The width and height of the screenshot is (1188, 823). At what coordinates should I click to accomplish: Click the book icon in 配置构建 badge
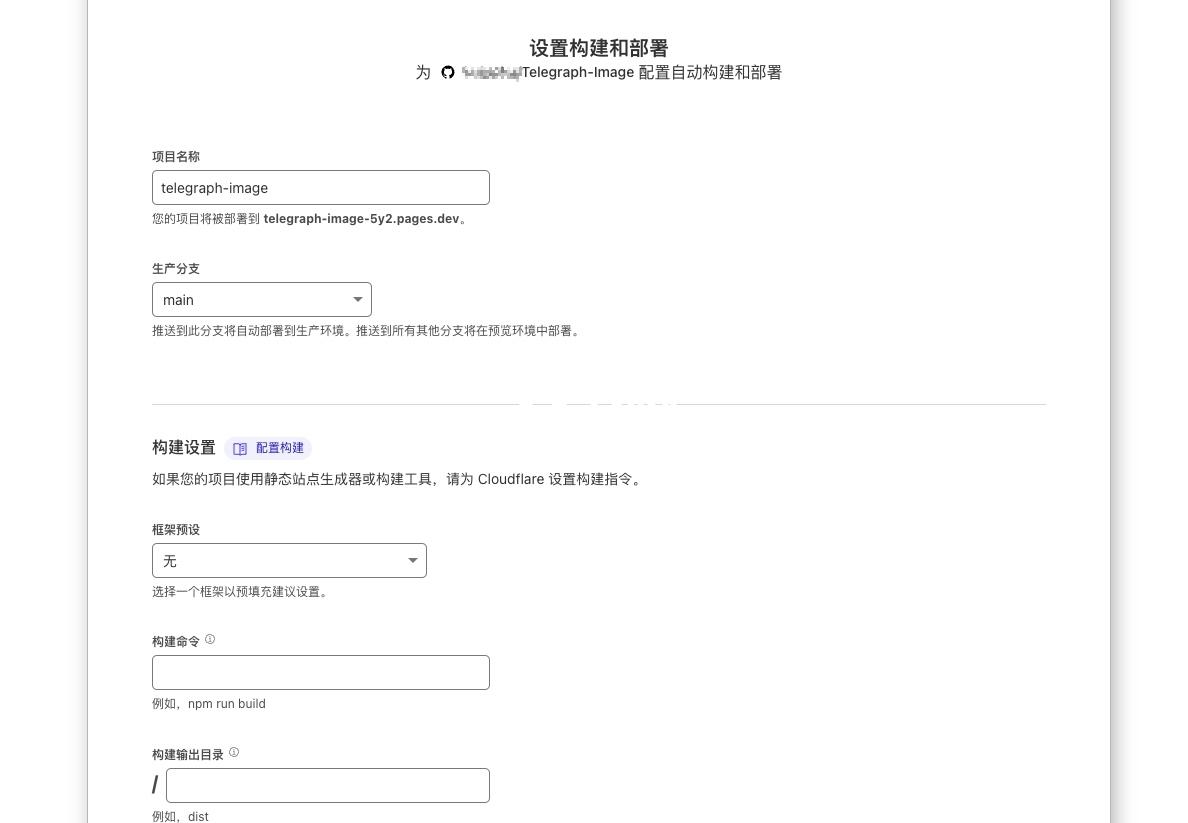click(x=240, y=449)
